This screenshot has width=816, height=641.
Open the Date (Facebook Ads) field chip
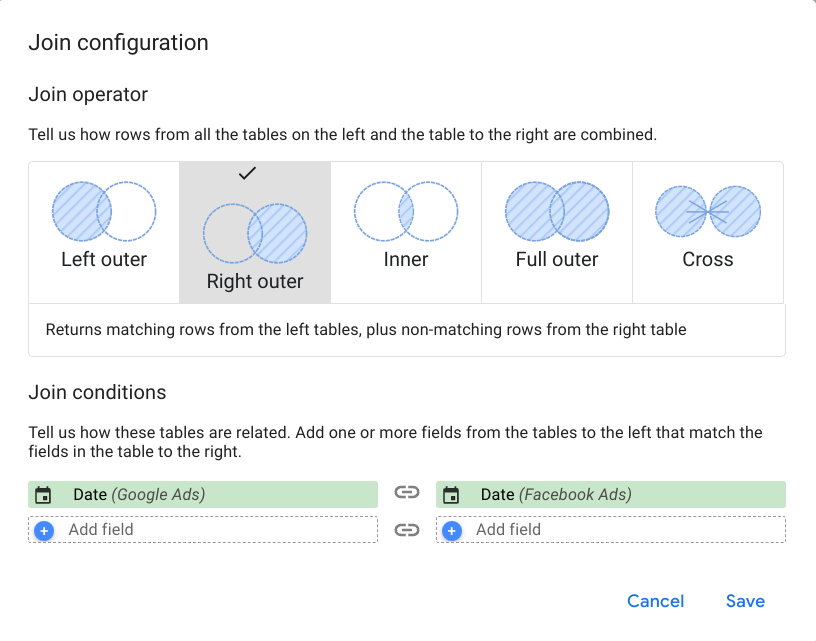click(611, 494)
